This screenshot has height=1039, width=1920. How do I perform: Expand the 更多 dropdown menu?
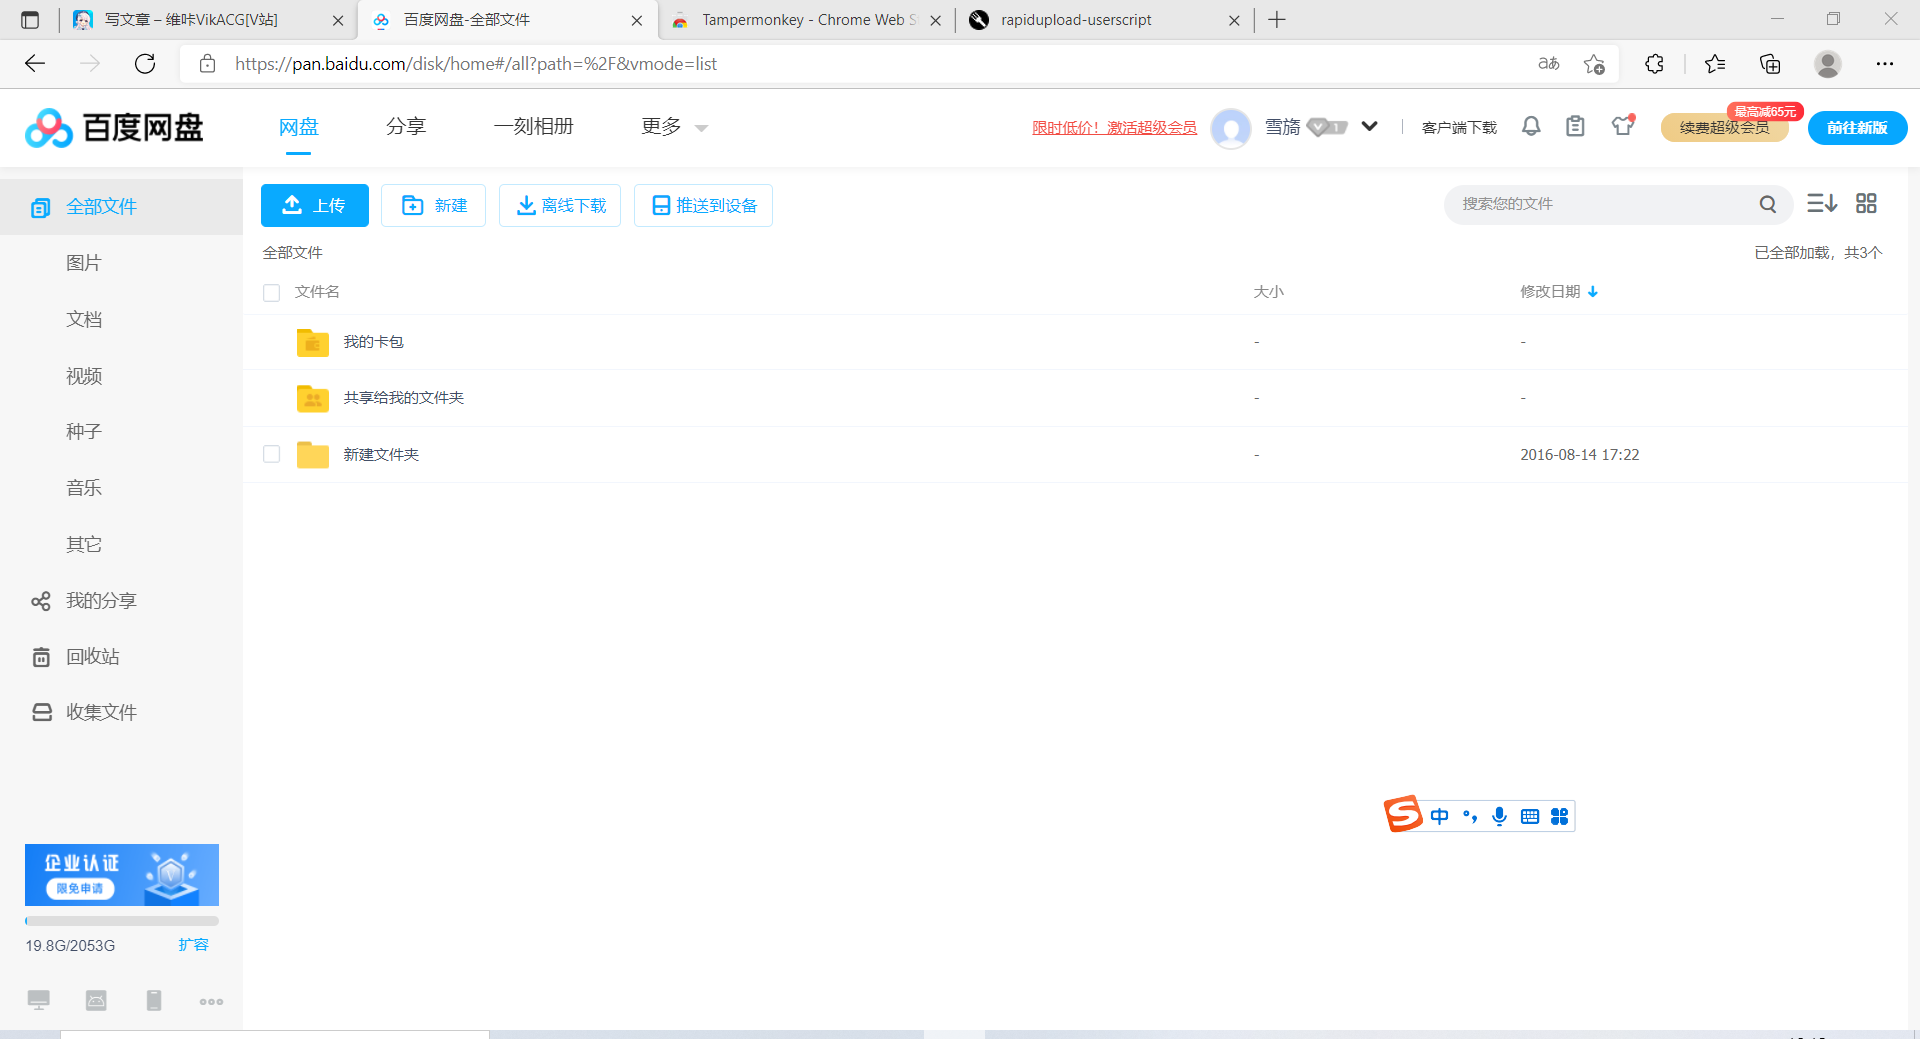(674, 127)
